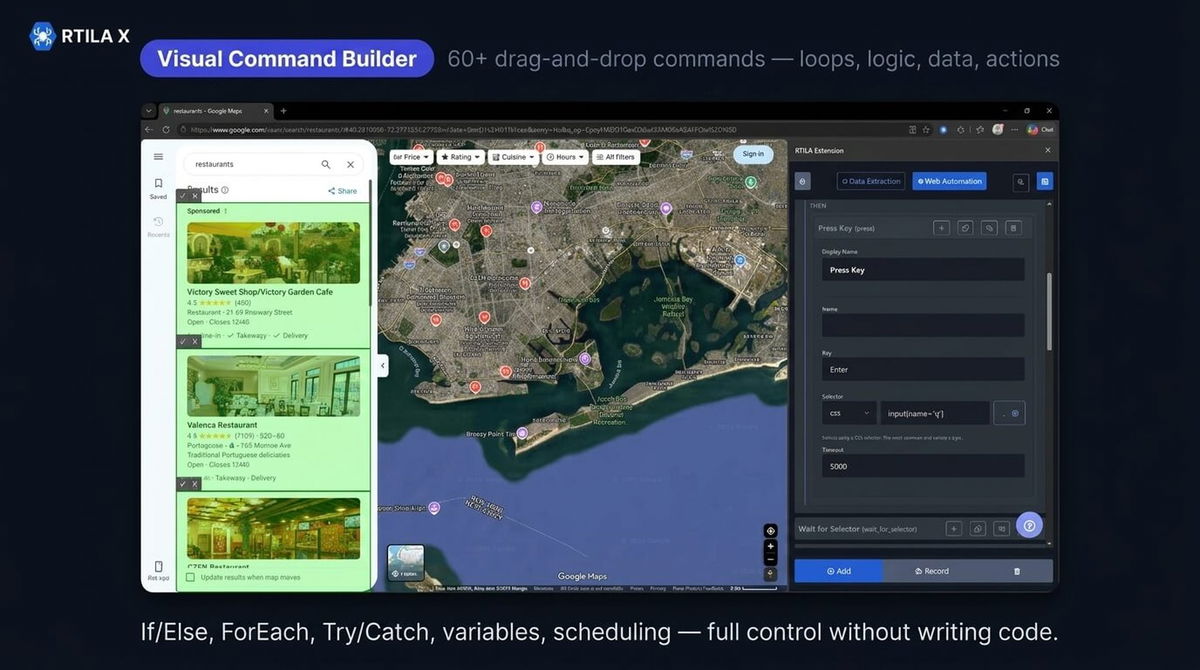This screenshot has width=1200, height=670.
Task: Click the Sign in button on map
Action: tap(753, 154)
